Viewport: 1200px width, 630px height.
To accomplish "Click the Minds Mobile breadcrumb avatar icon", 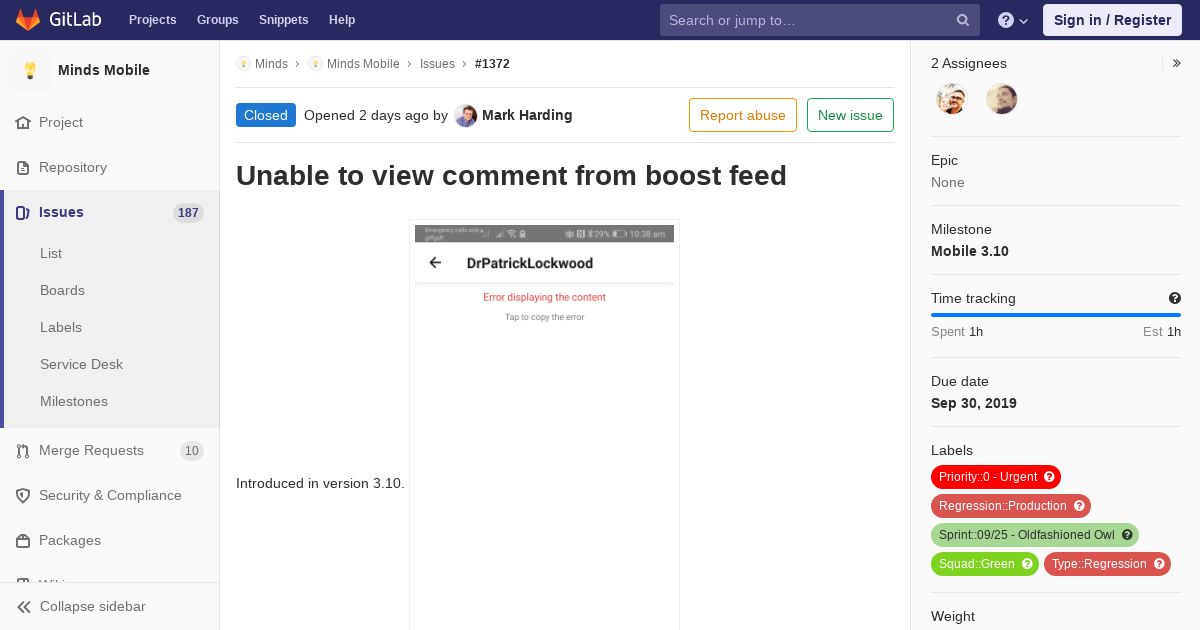I will pos(315,63).
